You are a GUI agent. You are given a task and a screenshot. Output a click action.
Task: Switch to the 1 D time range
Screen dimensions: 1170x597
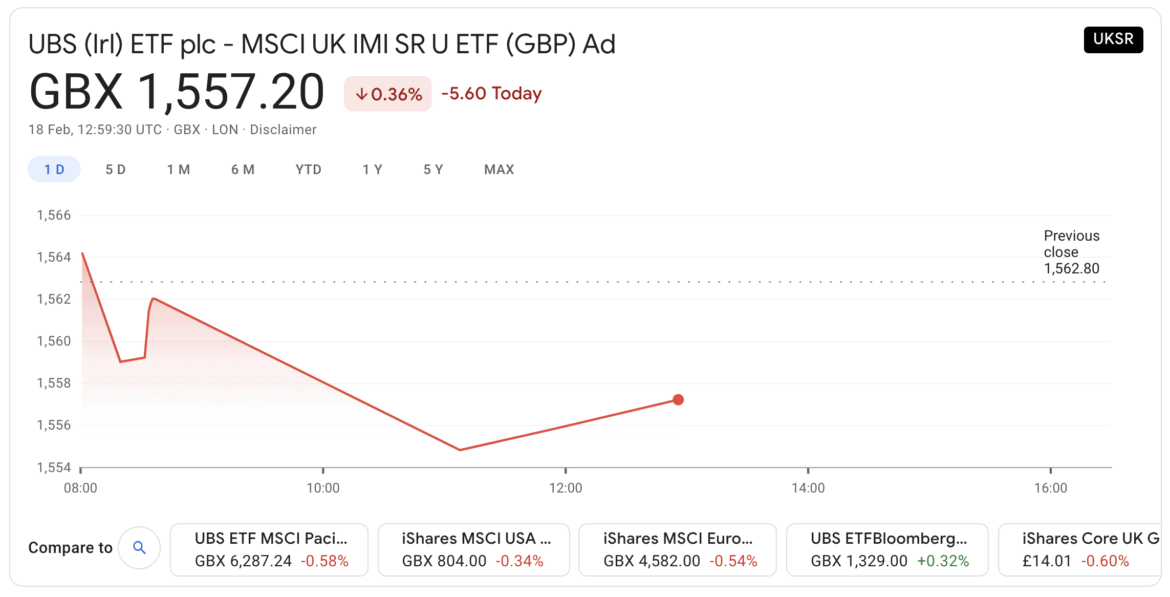(54, 169)
